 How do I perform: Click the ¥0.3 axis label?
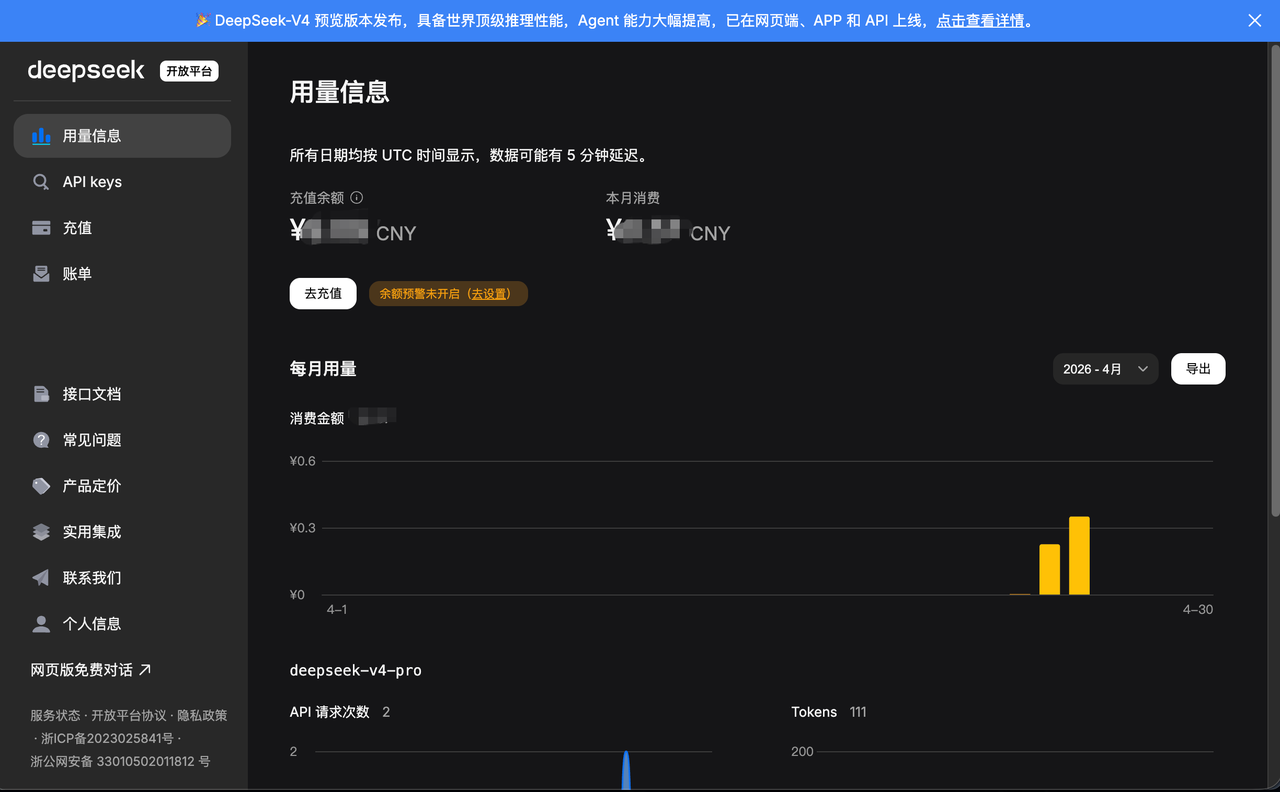303,528
